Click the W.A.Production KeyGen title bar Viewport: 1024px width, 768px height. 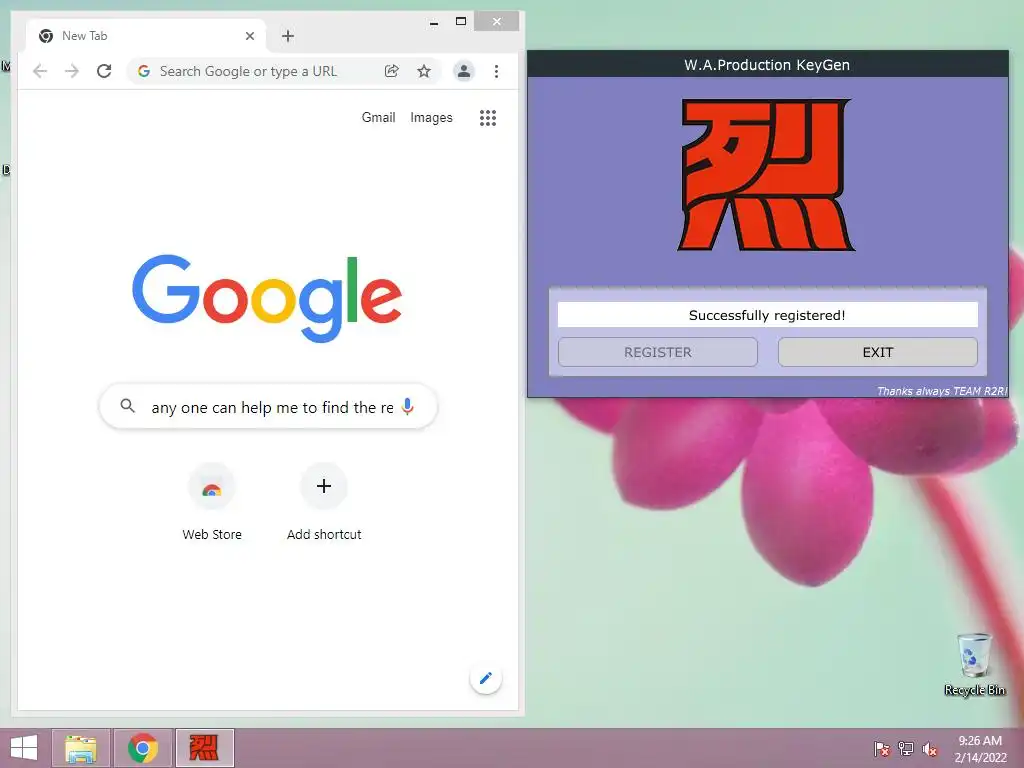click(x=767, y=65)
